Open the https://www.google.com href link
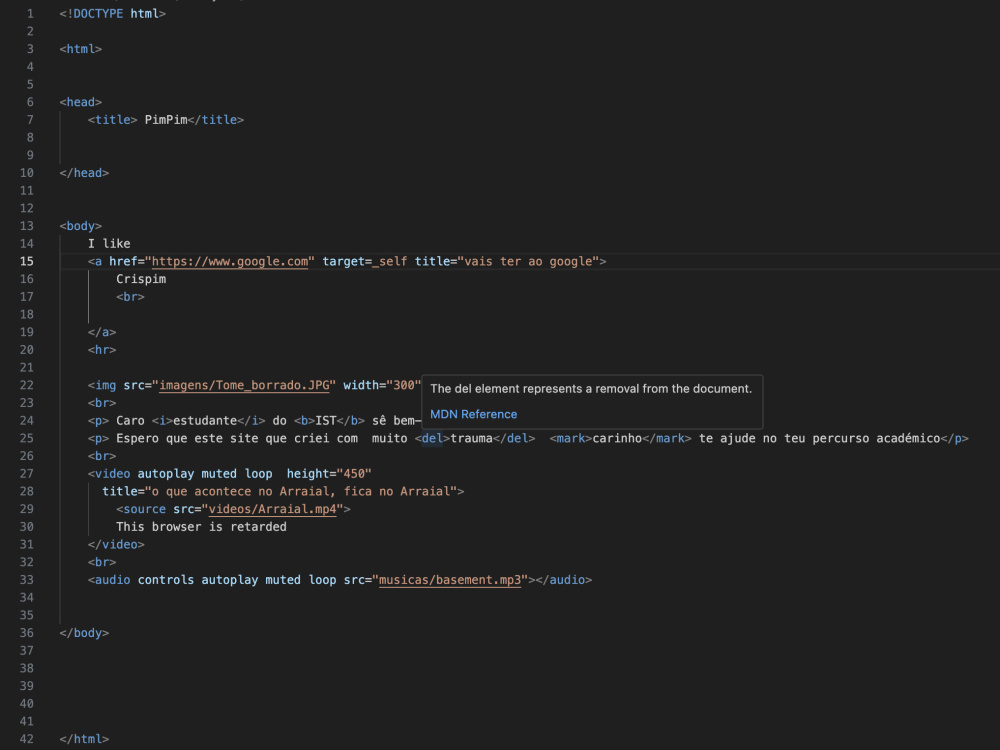 point(230,261)
